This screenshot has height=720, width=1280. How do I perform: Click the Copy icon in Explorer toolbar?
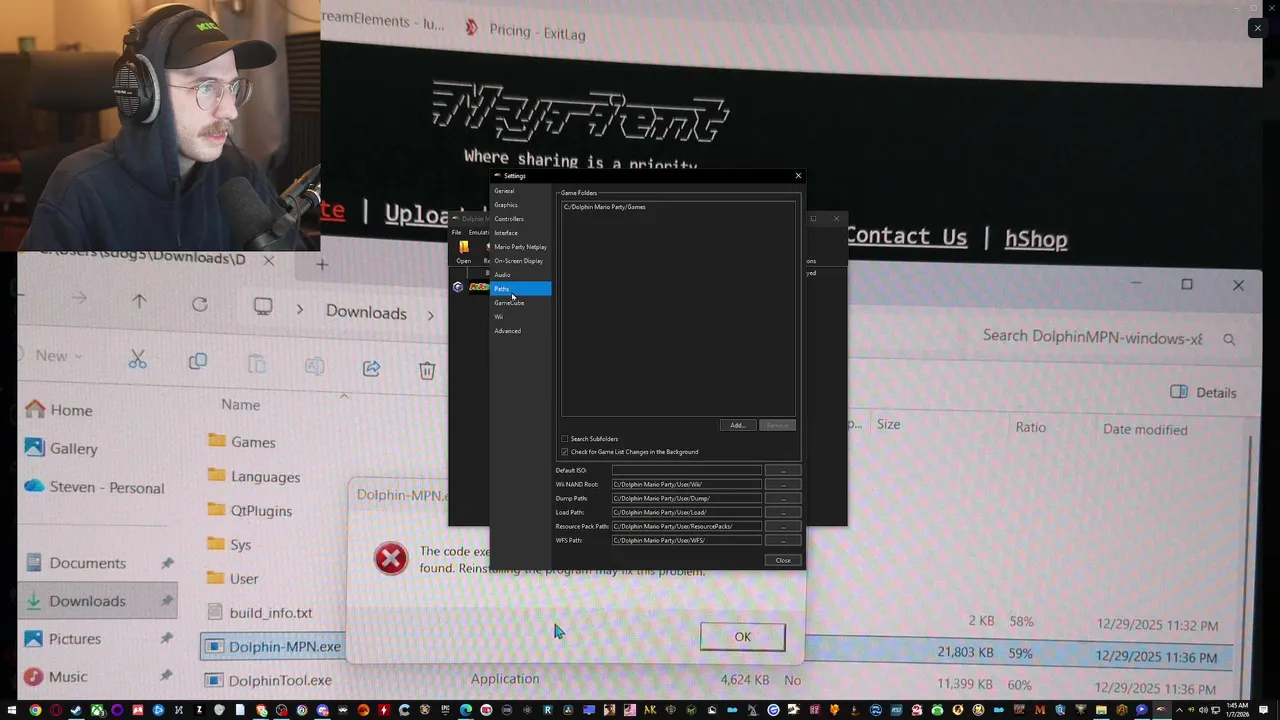click(x=198, y=362)
